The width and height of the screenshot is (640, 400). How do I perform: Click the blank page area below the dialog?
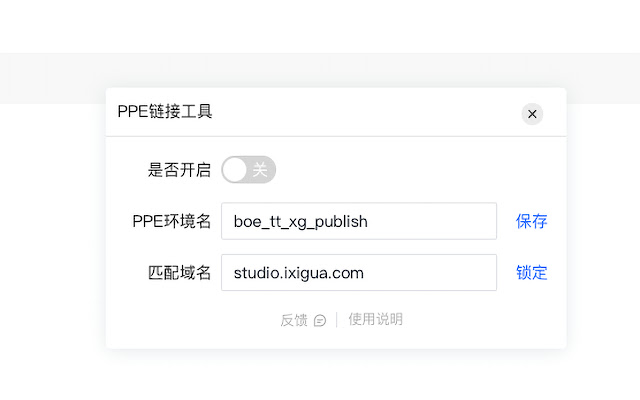click(x=320, y=376)
